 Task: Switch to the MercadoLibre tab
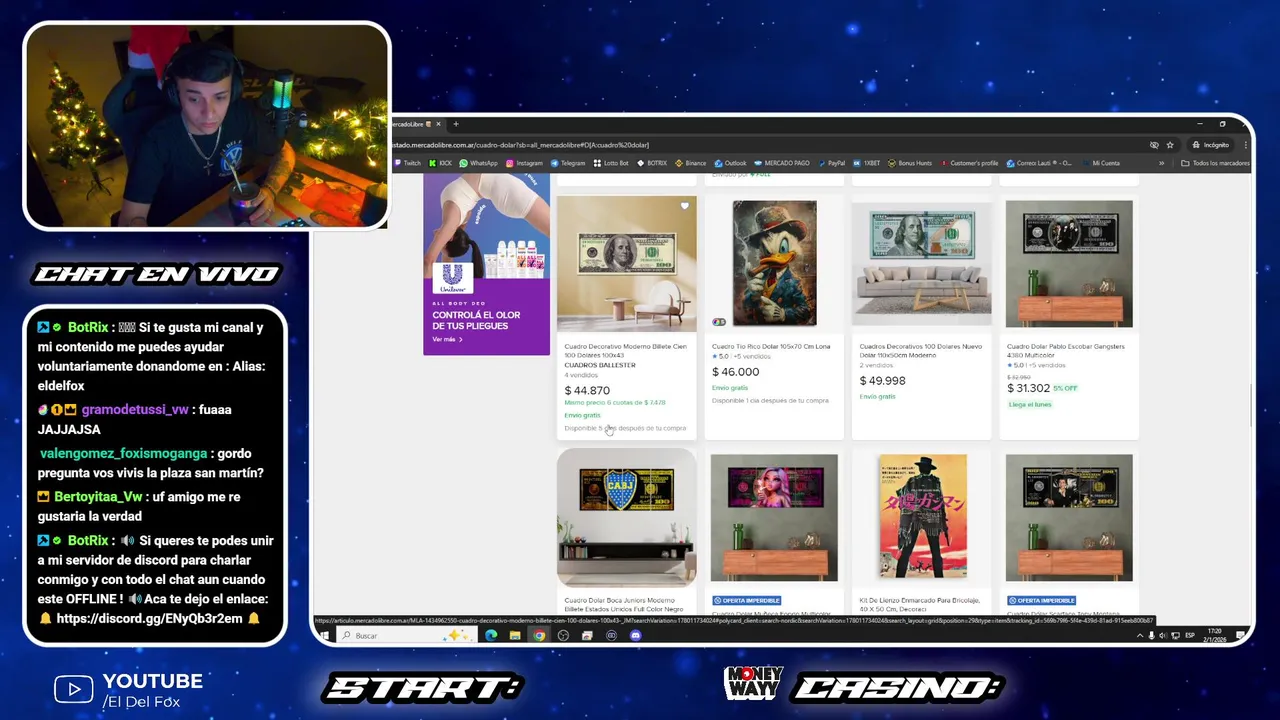click(x=415, y=124)
